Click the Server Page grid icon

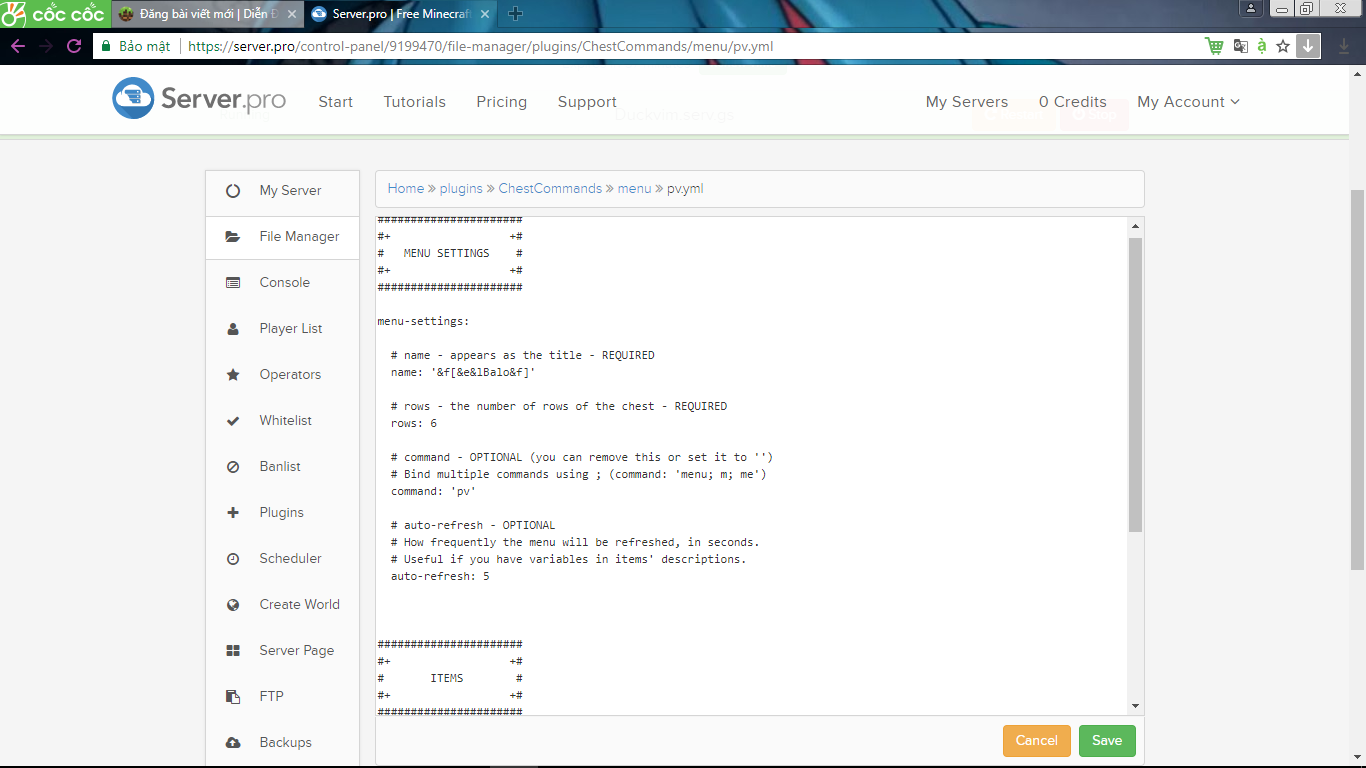tap(233, 651)
